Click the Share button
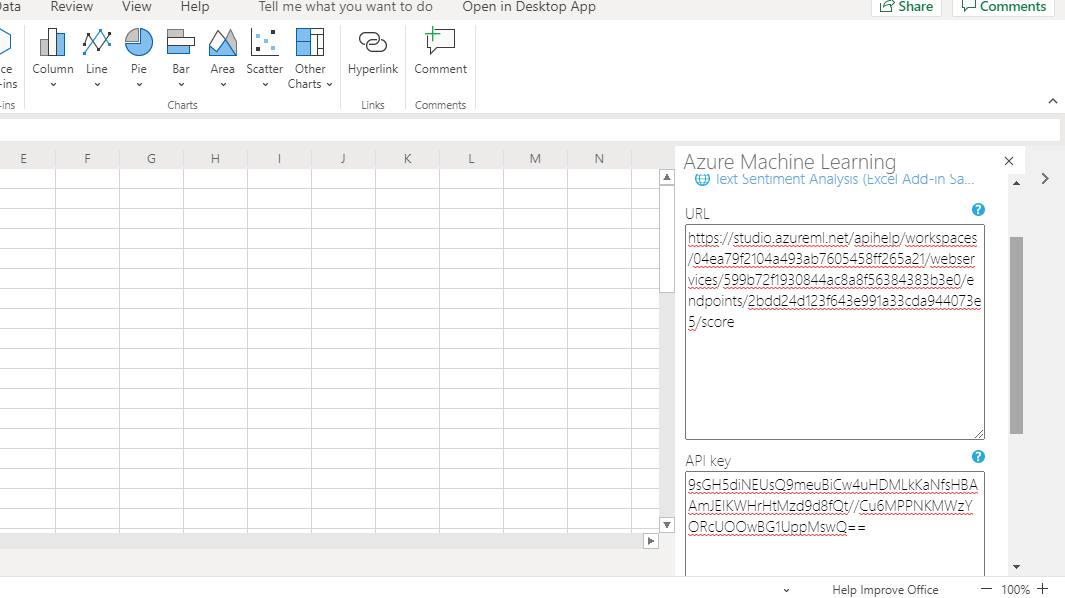Image resolution: width=1065 pixels, height=598 pixels. pos(906,7)
